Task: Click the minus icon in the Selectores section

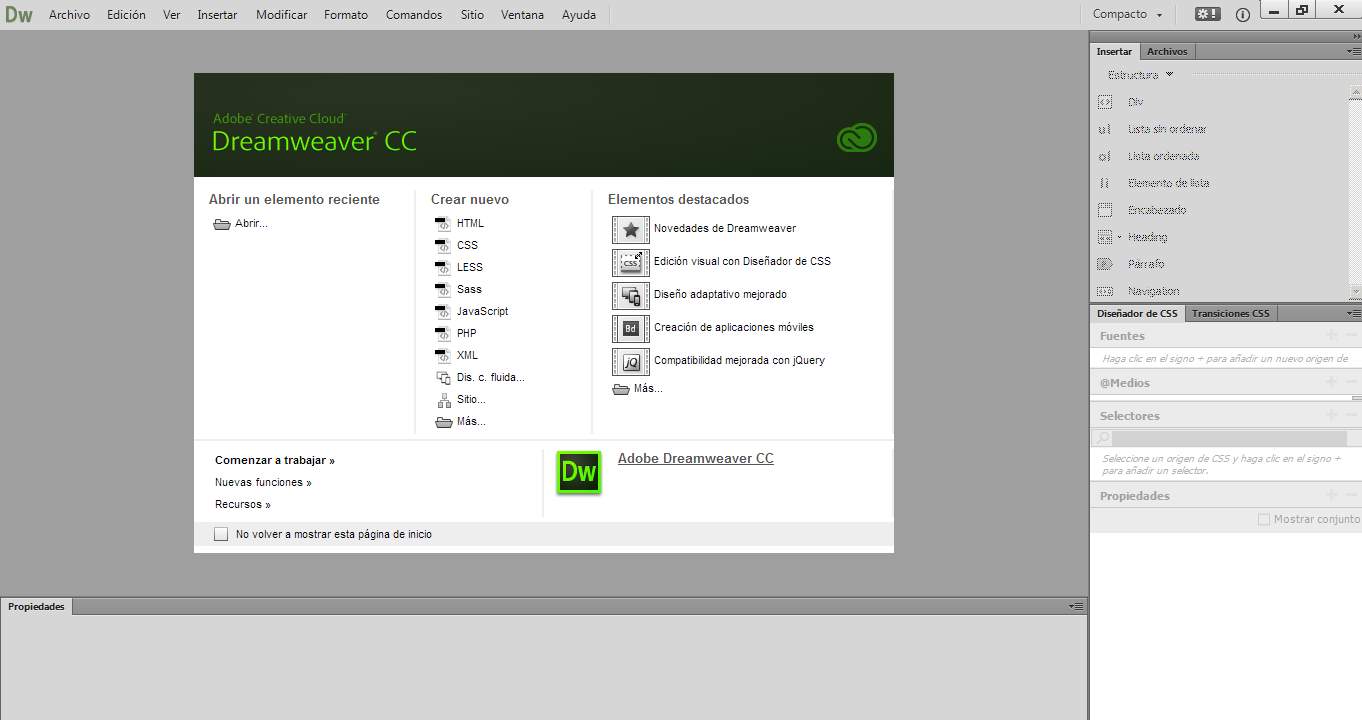Action: click(1351, 415)
